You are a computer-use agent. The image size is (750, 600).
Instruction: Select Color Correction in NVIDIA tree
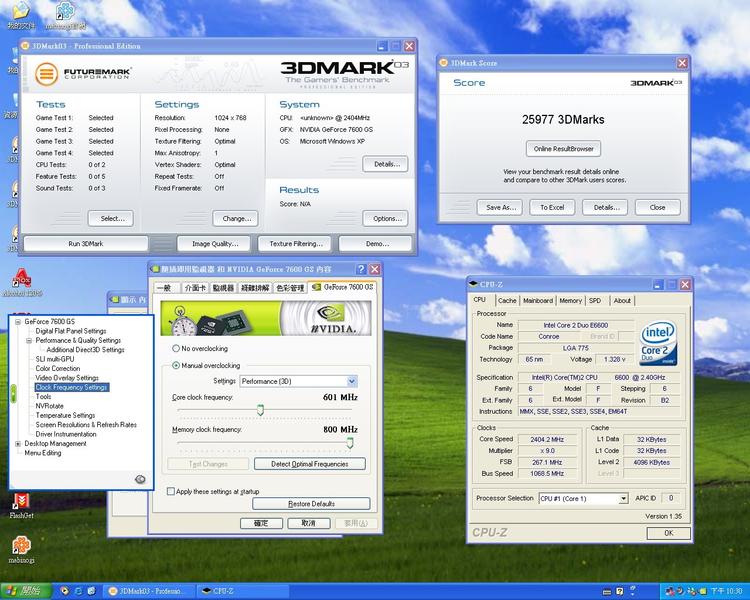57,368
